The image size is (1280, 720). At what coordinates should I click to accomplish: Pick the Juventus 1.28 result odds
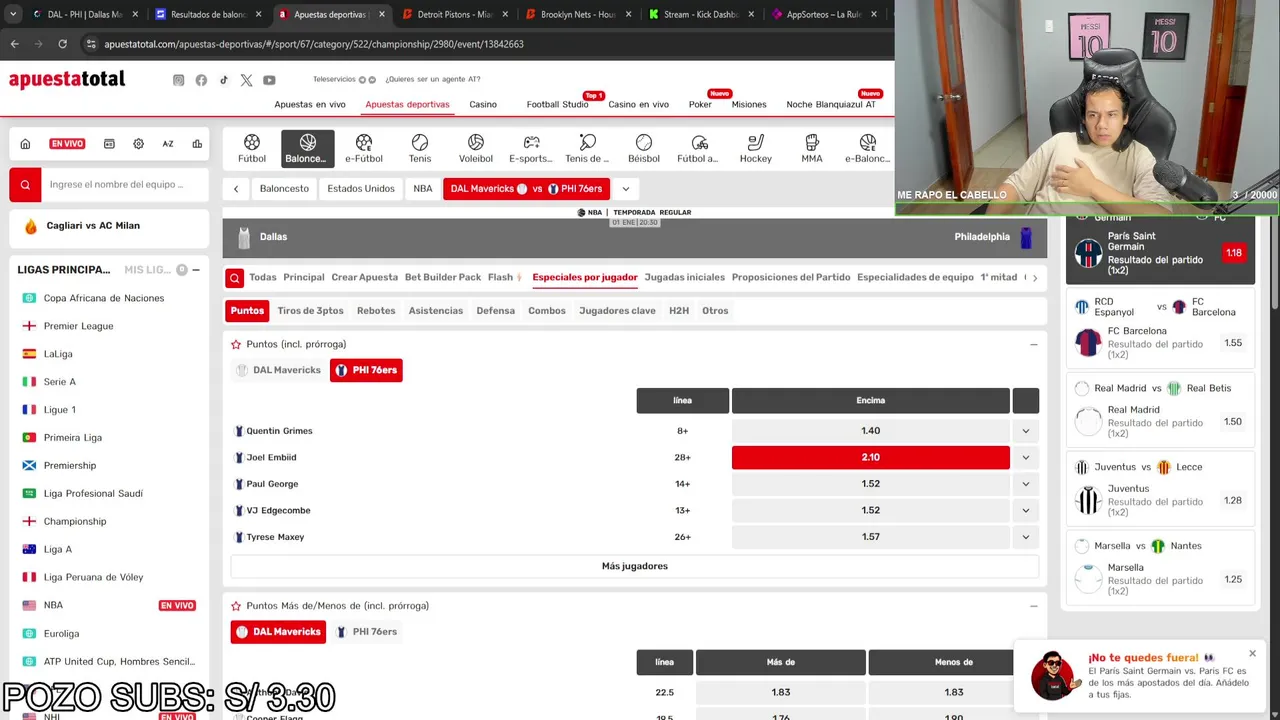1233,500
